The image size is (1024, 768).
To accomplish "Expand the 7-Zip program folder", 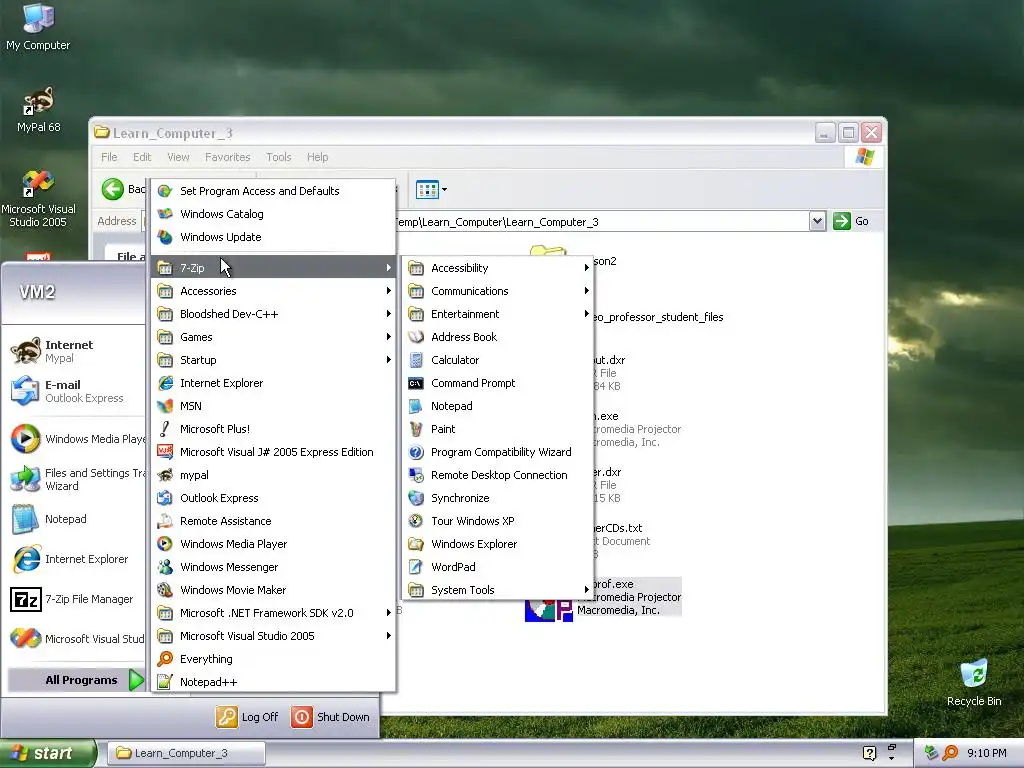I will (x=274, y=268).
